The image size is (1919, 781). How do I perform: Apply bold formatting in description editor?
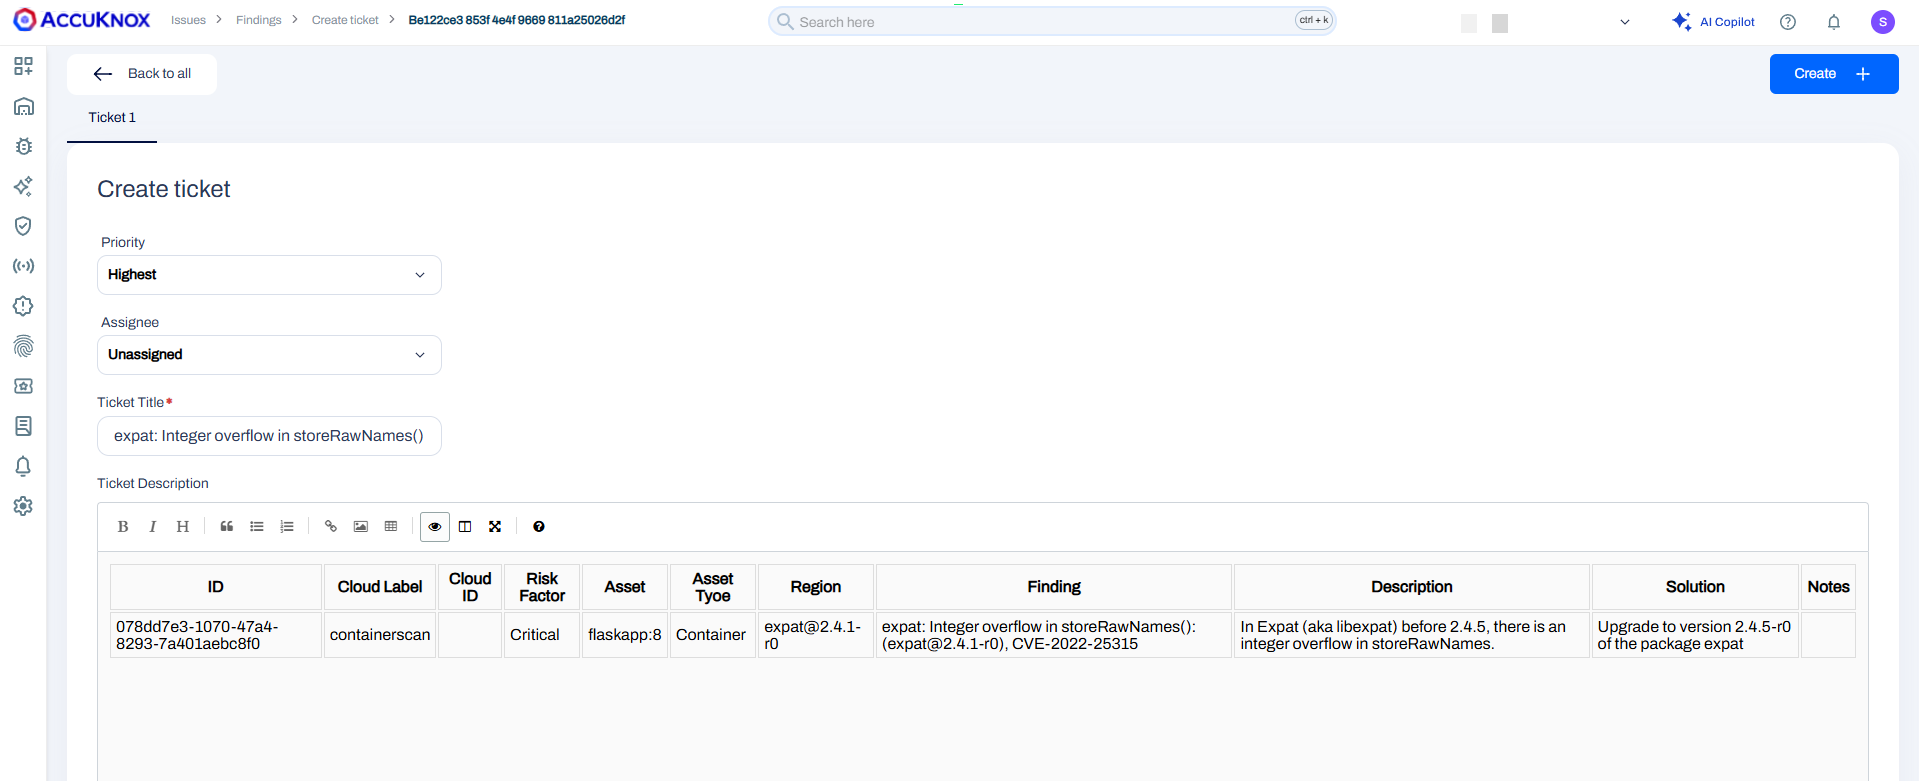click(x=123, y=527)
